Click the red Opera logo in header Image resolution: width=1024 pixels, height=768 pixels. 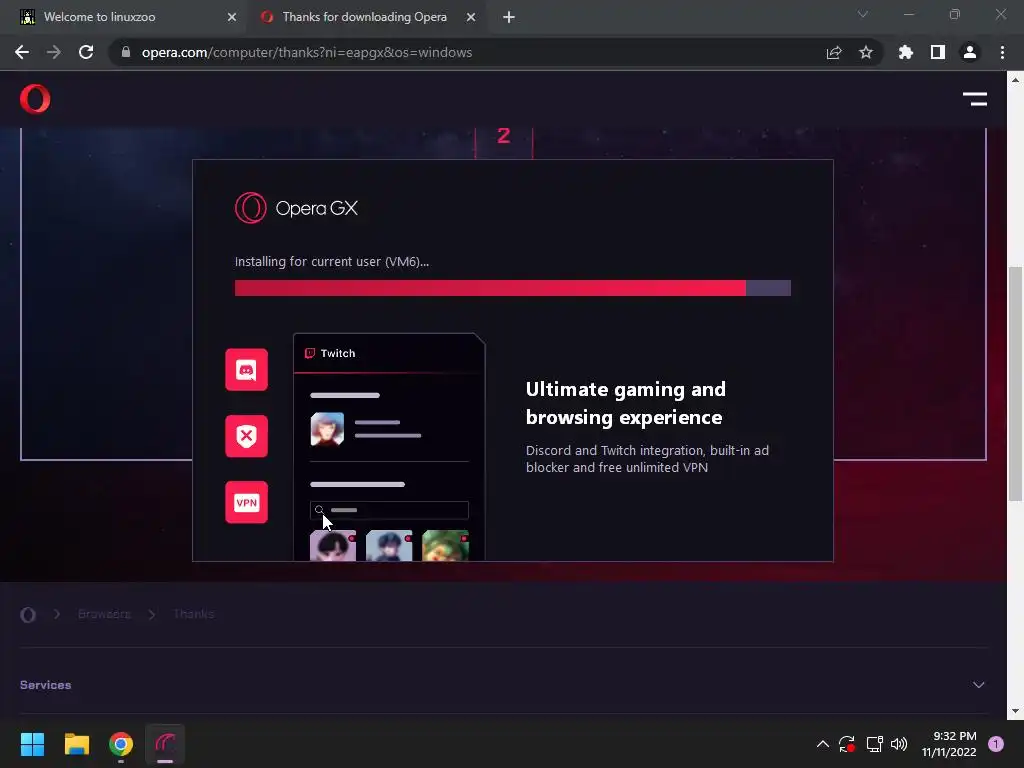click(35, 99)
